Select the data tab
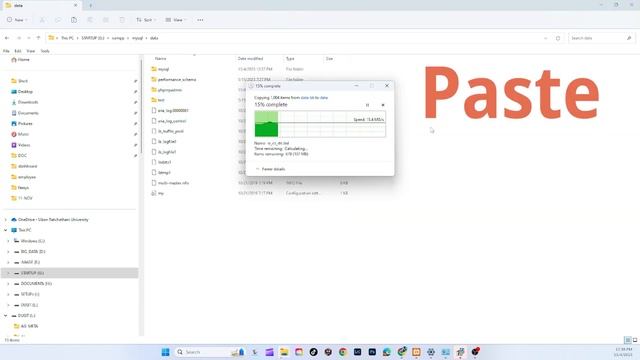 click(41, 5)
